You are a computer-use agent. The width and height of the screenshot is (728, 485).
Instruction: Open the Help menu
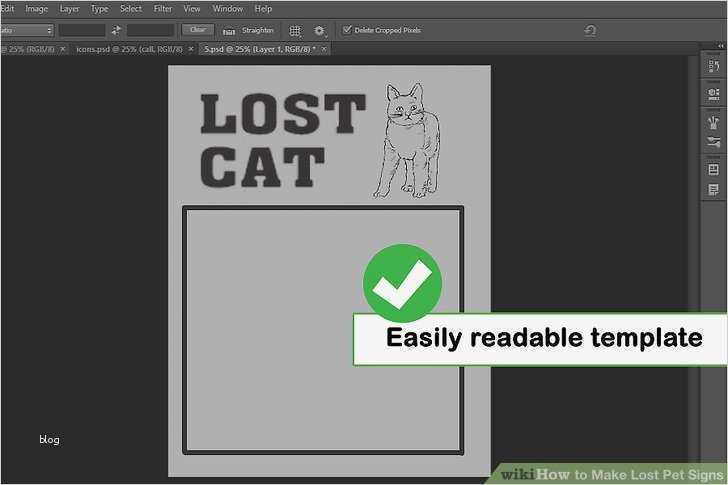pos(263,8)
